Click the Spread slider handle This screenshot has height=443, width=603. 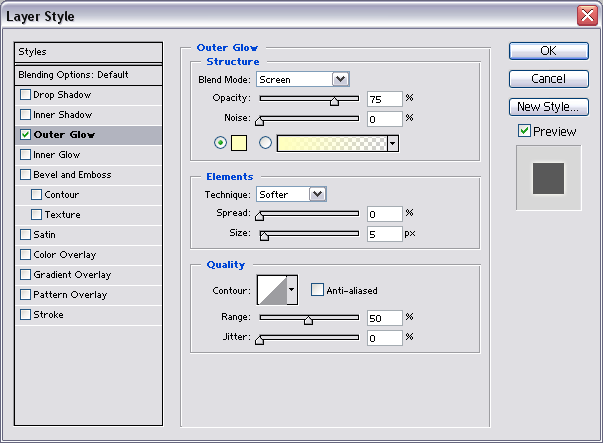(x=260, y=216)
